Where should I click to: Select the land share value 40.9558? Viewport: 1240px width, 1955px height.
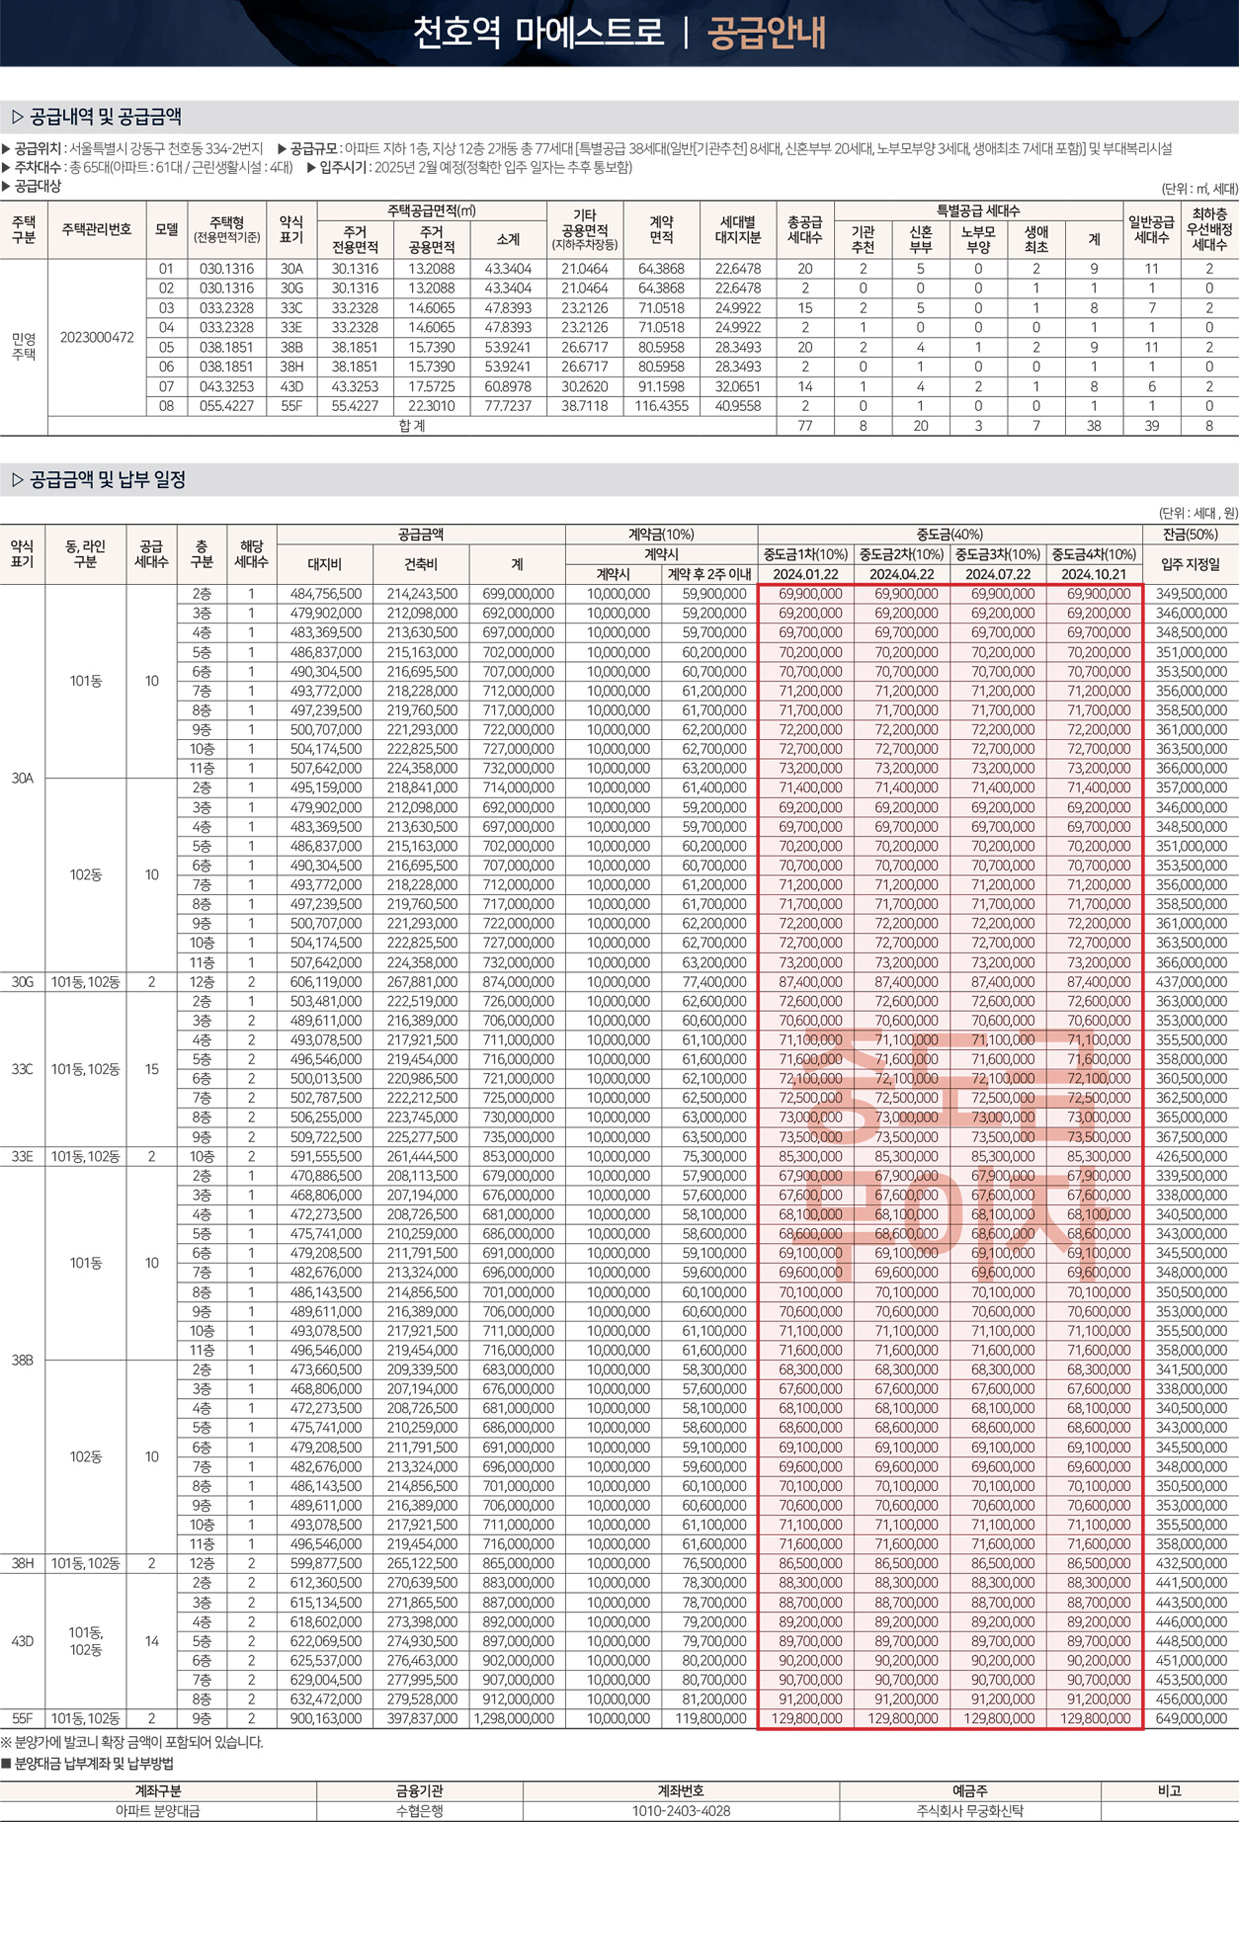(x=738, y=406)
